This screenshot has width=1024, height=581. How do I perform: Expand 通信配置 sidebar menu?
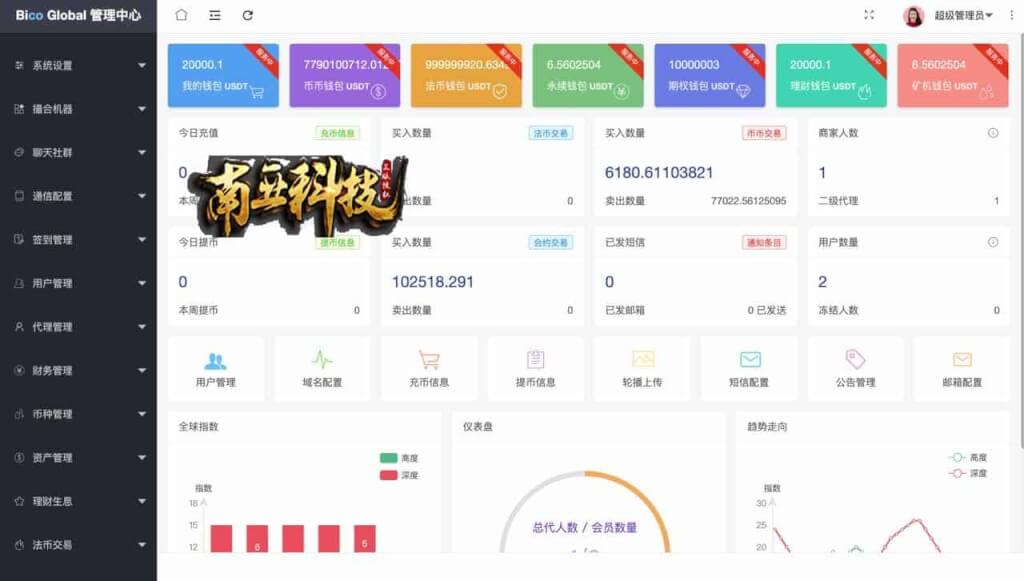(78, 196)
